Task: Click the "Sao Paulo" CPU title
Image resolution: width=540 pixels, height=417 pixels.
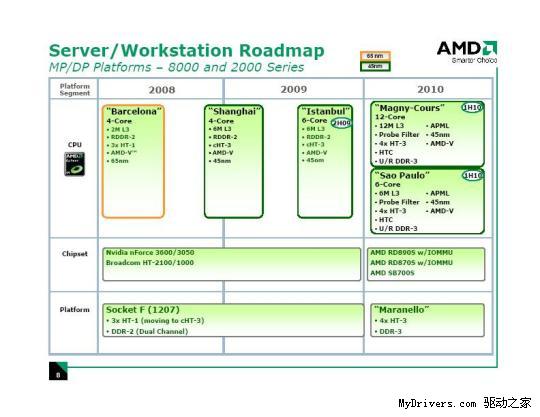Action: pyautogui.click(x=402, y=175)
